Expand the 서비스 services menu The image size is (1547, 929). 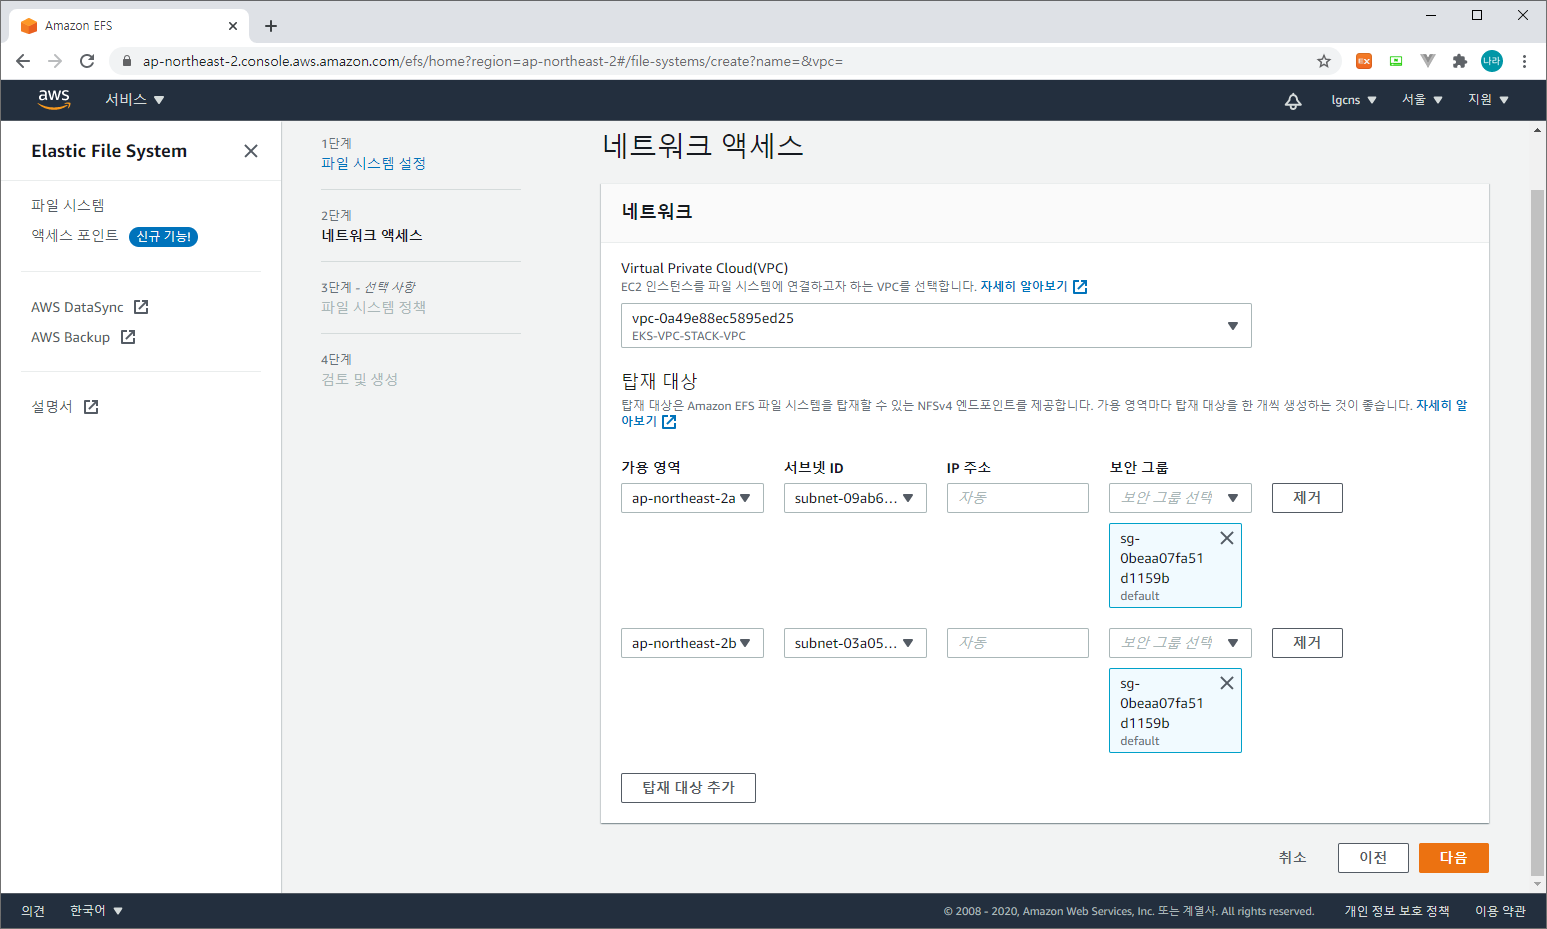135,100
